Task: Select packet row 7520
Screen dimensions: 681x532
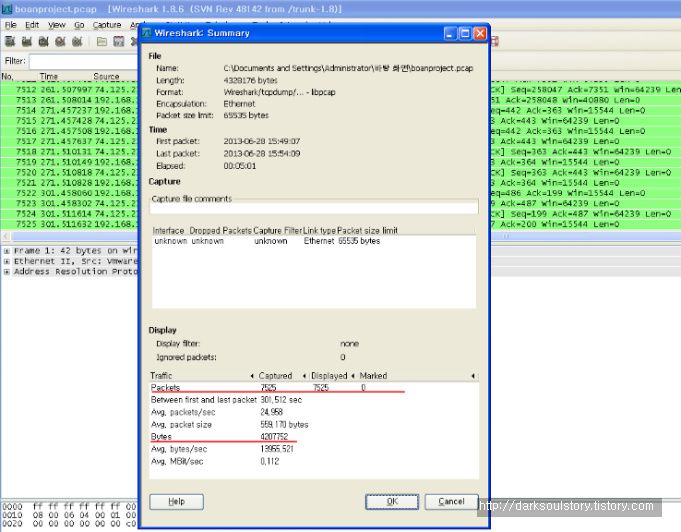Action: click(69, 172)
